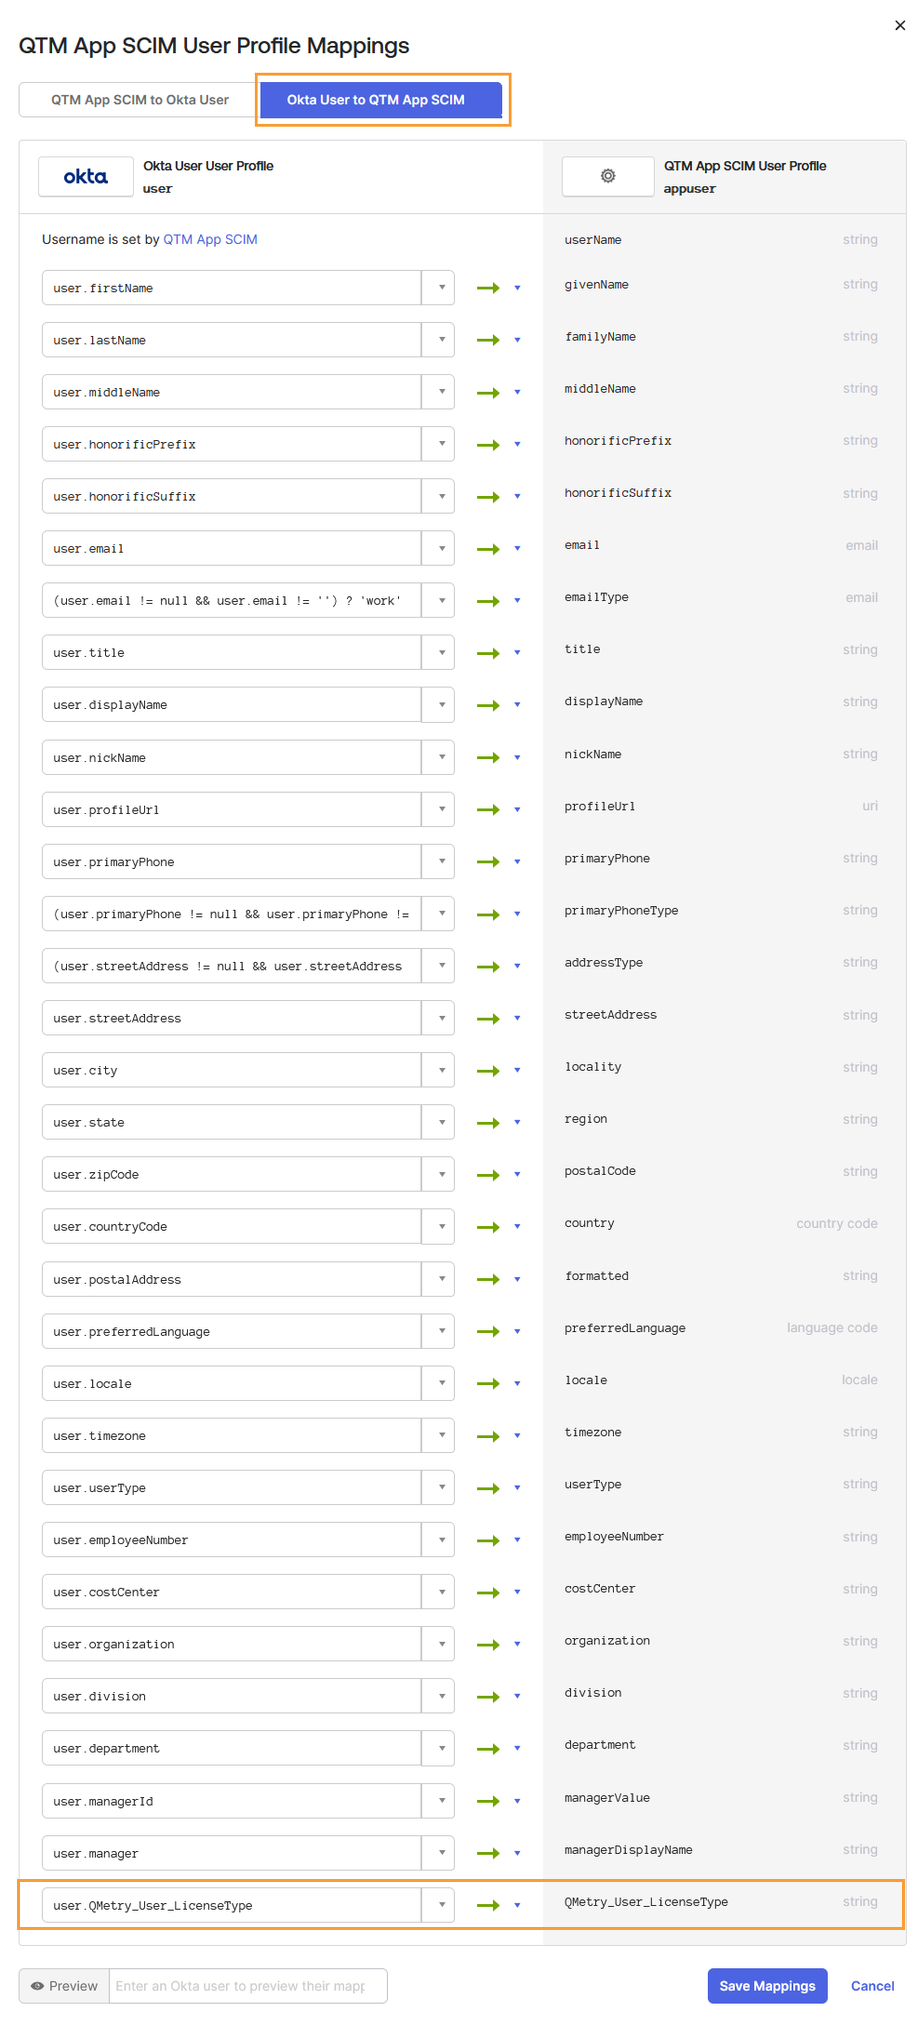
Task: Click the green mapping arrow for user.firstName
Action: pos(489,287)
